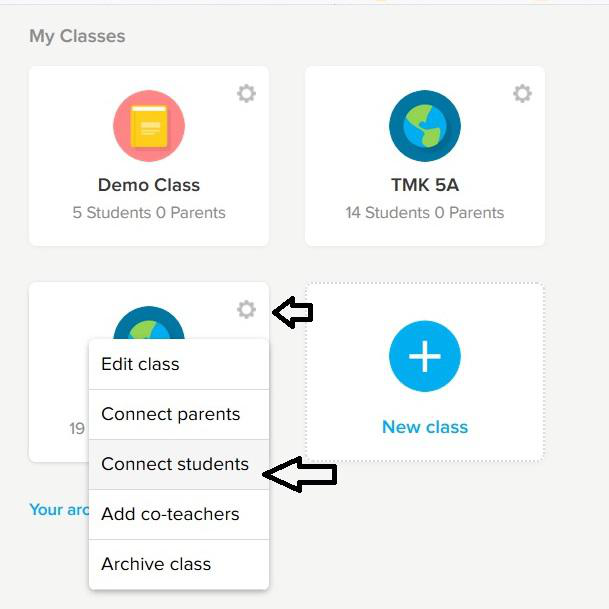Click the New class label

(x=425, y=427)
